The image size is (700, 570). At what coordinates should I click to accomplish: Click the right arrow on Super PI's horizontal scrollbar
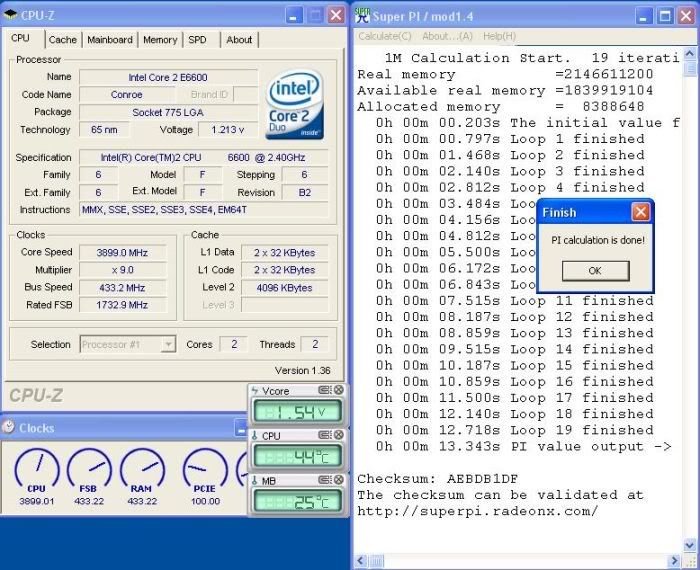click(675, 561)
